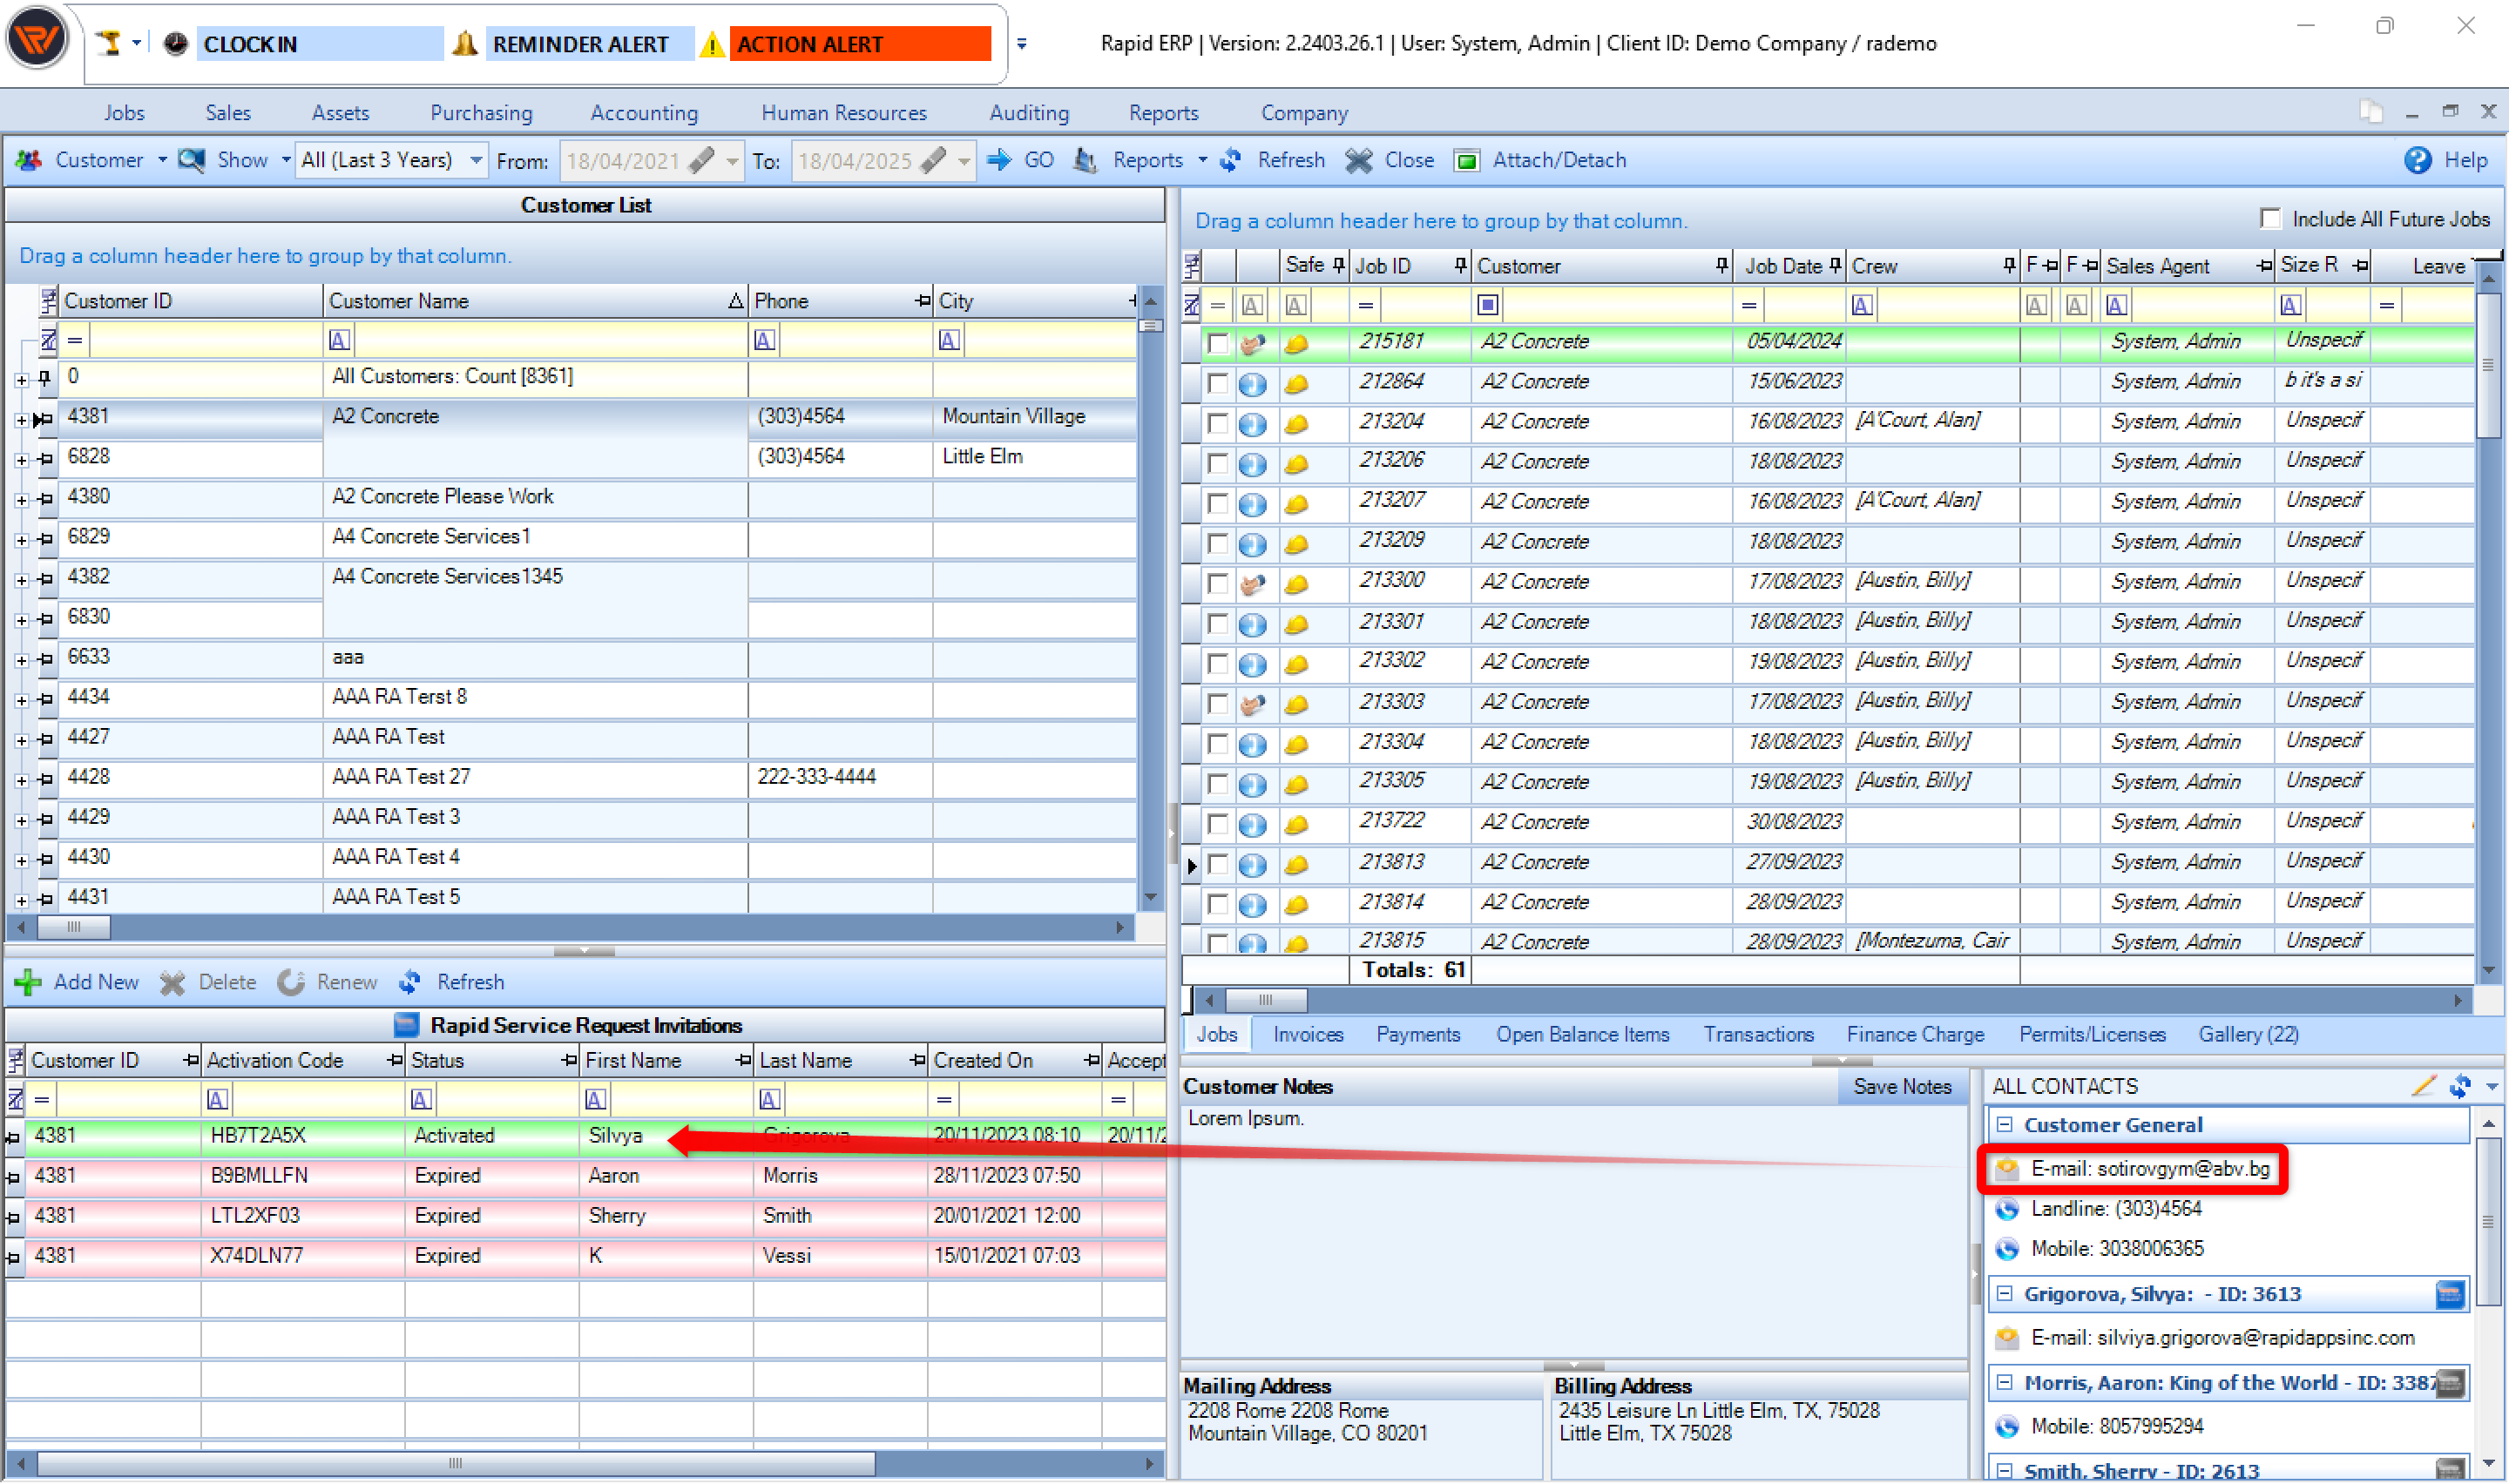
Task: Open the Gallery (22) tab
Action: click(2248, 1034)
